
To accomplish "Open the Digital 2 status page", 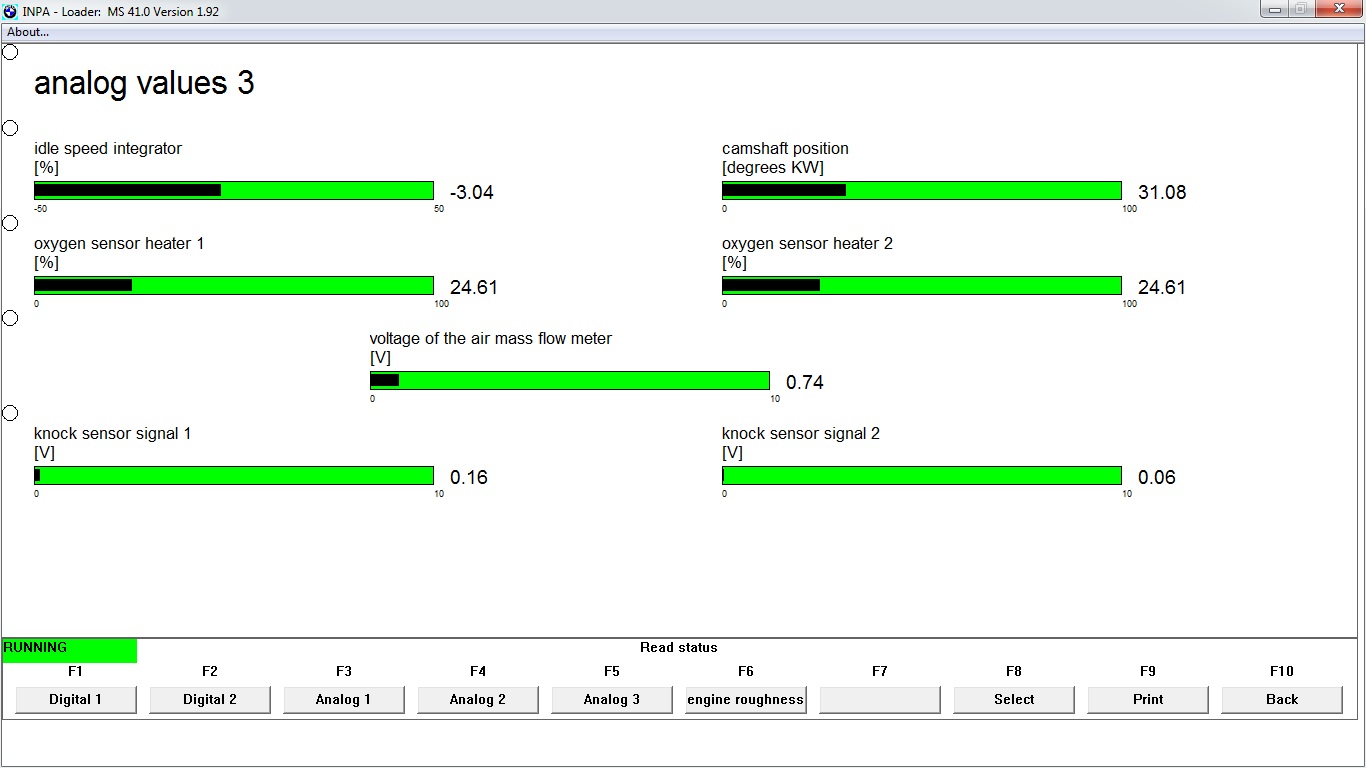I will (210, 699).
